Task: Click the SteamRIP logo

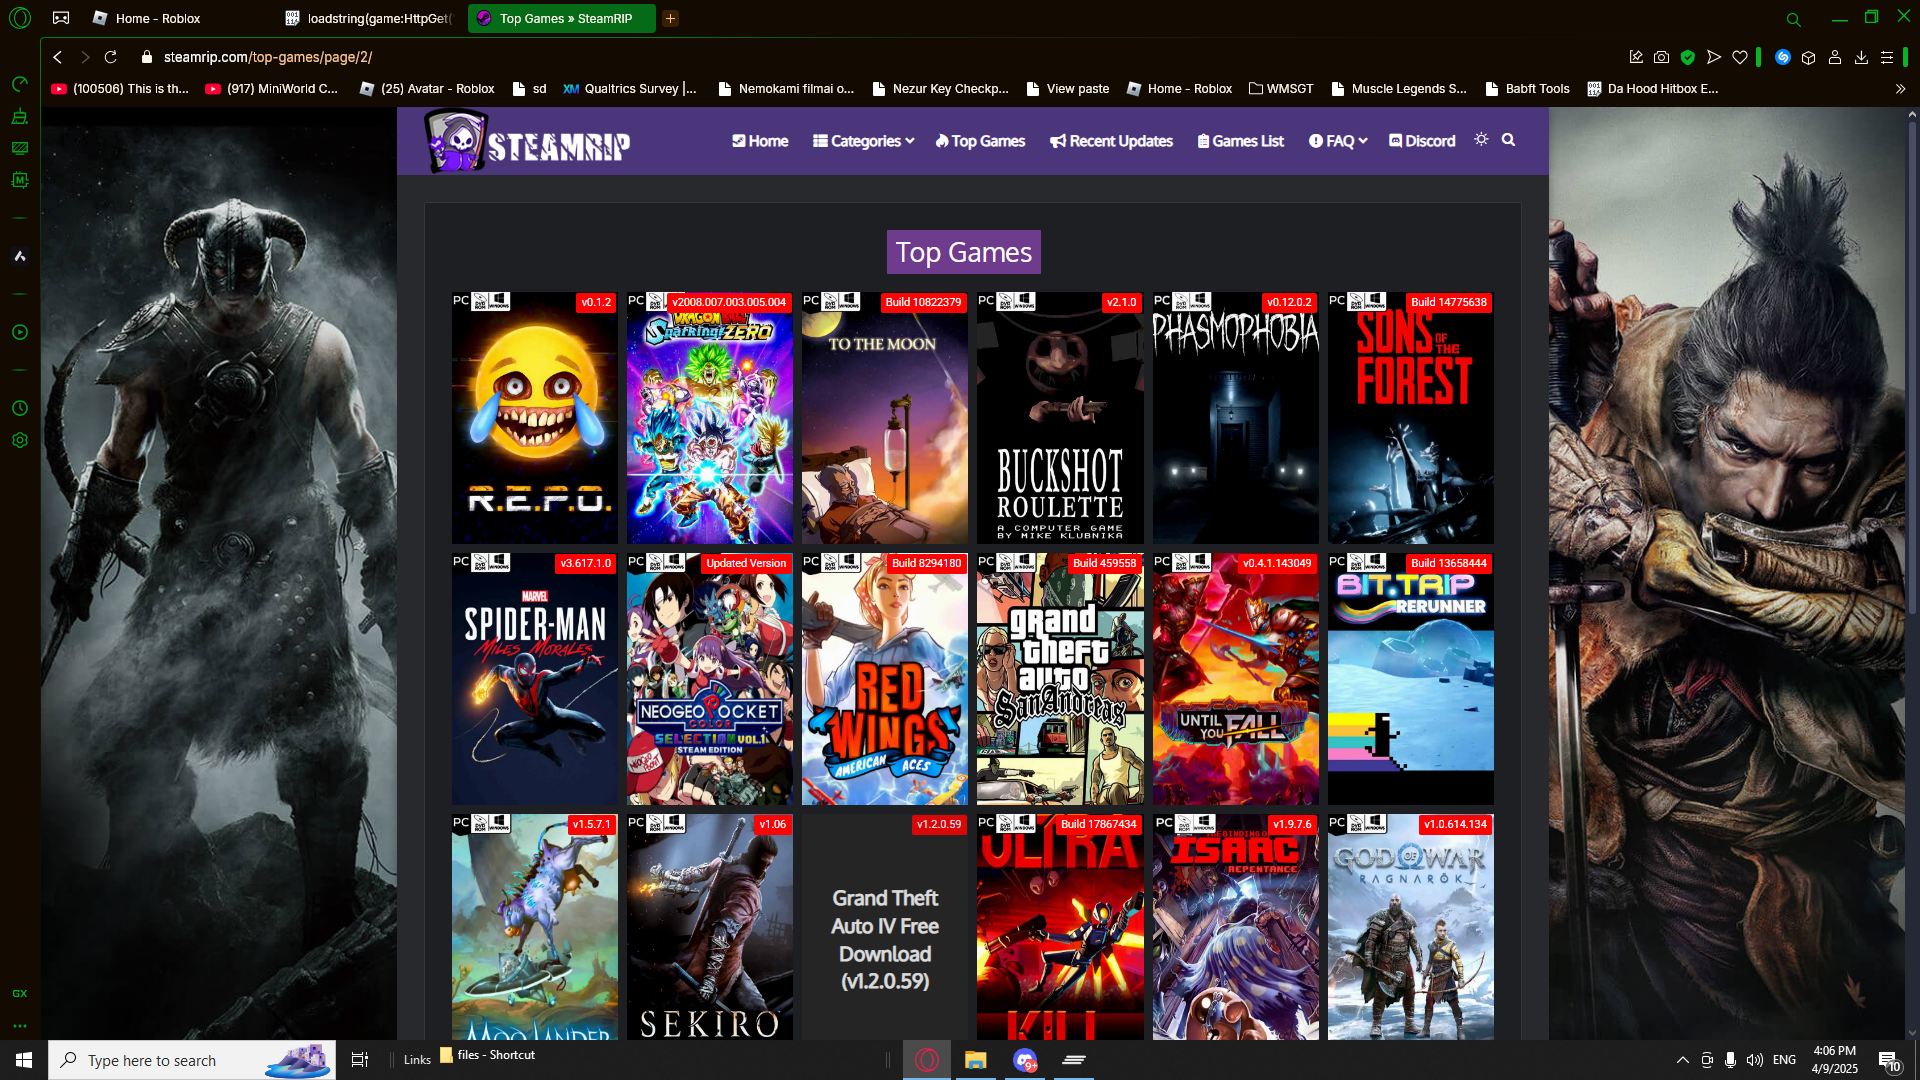Action: coord(527,142)
